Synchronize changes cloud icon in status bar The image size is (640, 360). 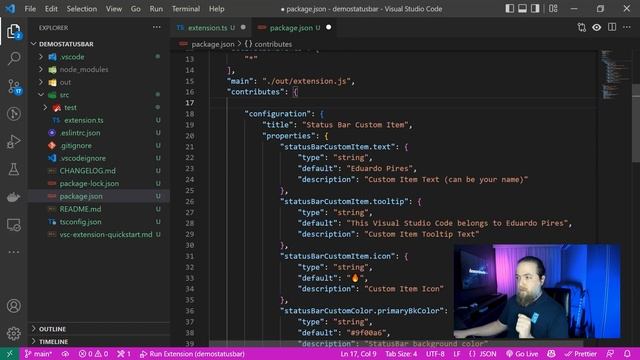click(65, 354)
